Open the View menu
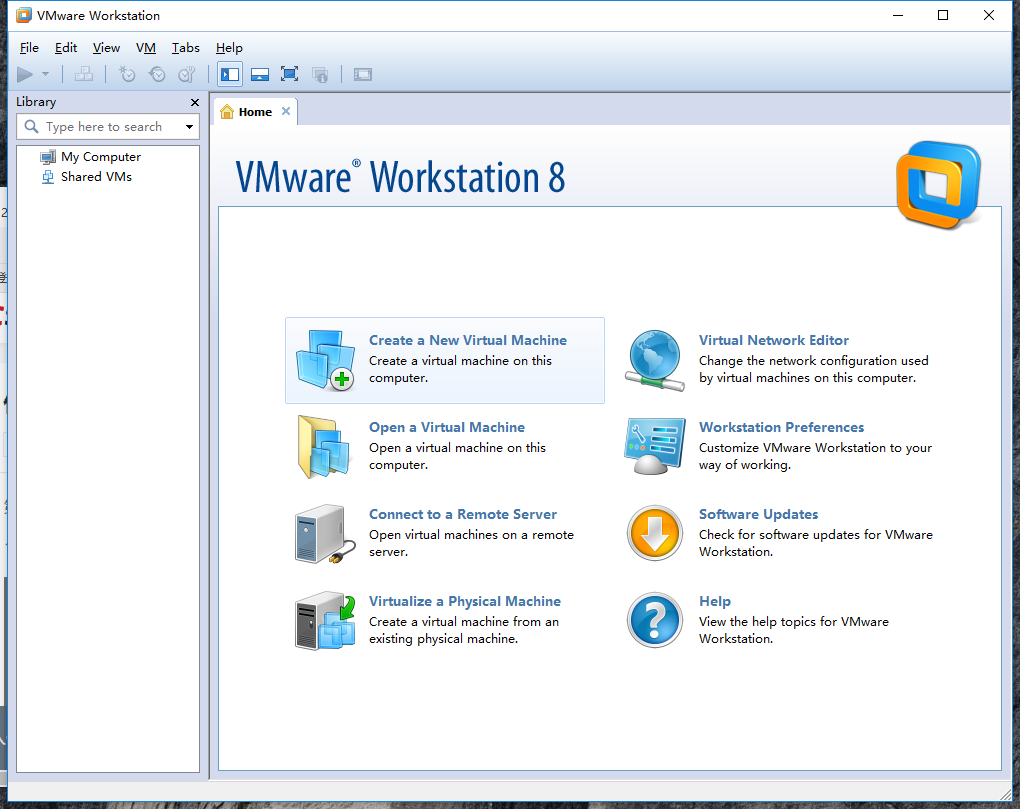The height and width of the screenshot is (809, 1020). [106, 47]
